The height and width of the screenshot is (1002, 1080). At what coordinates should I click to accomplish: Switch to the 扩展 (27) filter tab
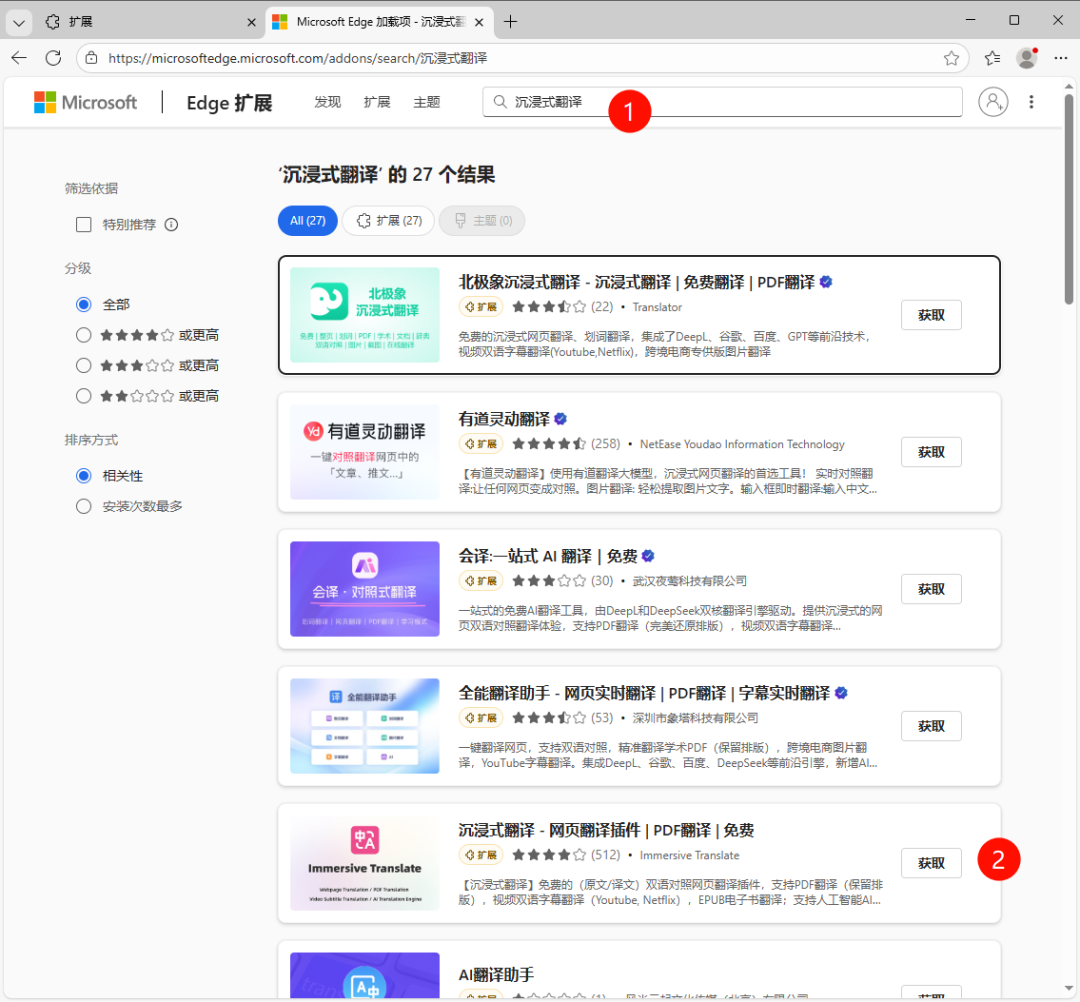(x=388, y=220)
